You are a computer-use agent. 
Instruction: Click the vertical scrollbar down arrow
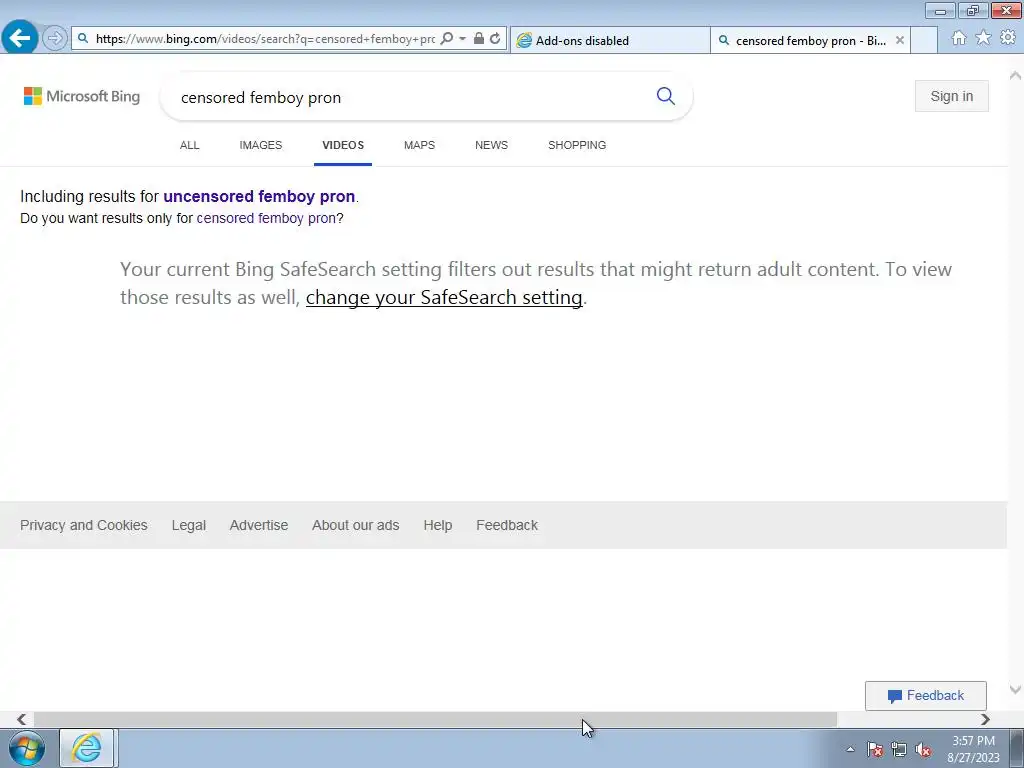(1016, 690)
